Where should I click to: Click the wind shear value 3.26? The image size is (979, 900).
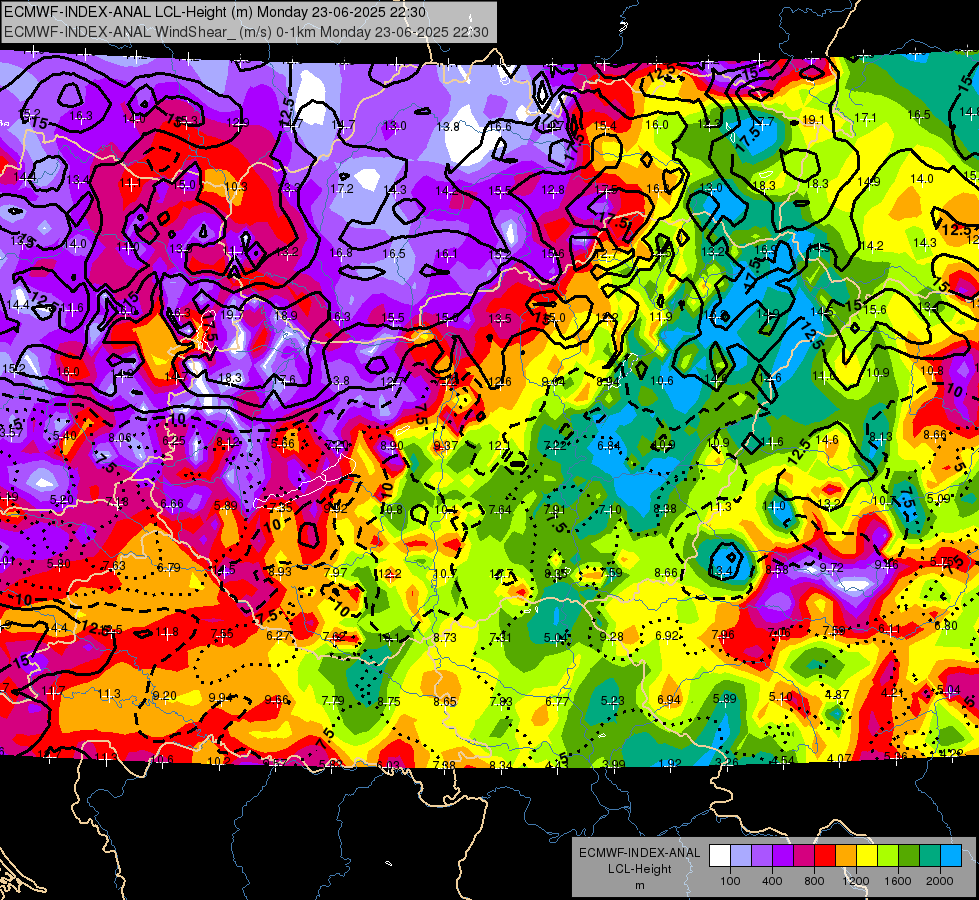click(x=727, y=762)
